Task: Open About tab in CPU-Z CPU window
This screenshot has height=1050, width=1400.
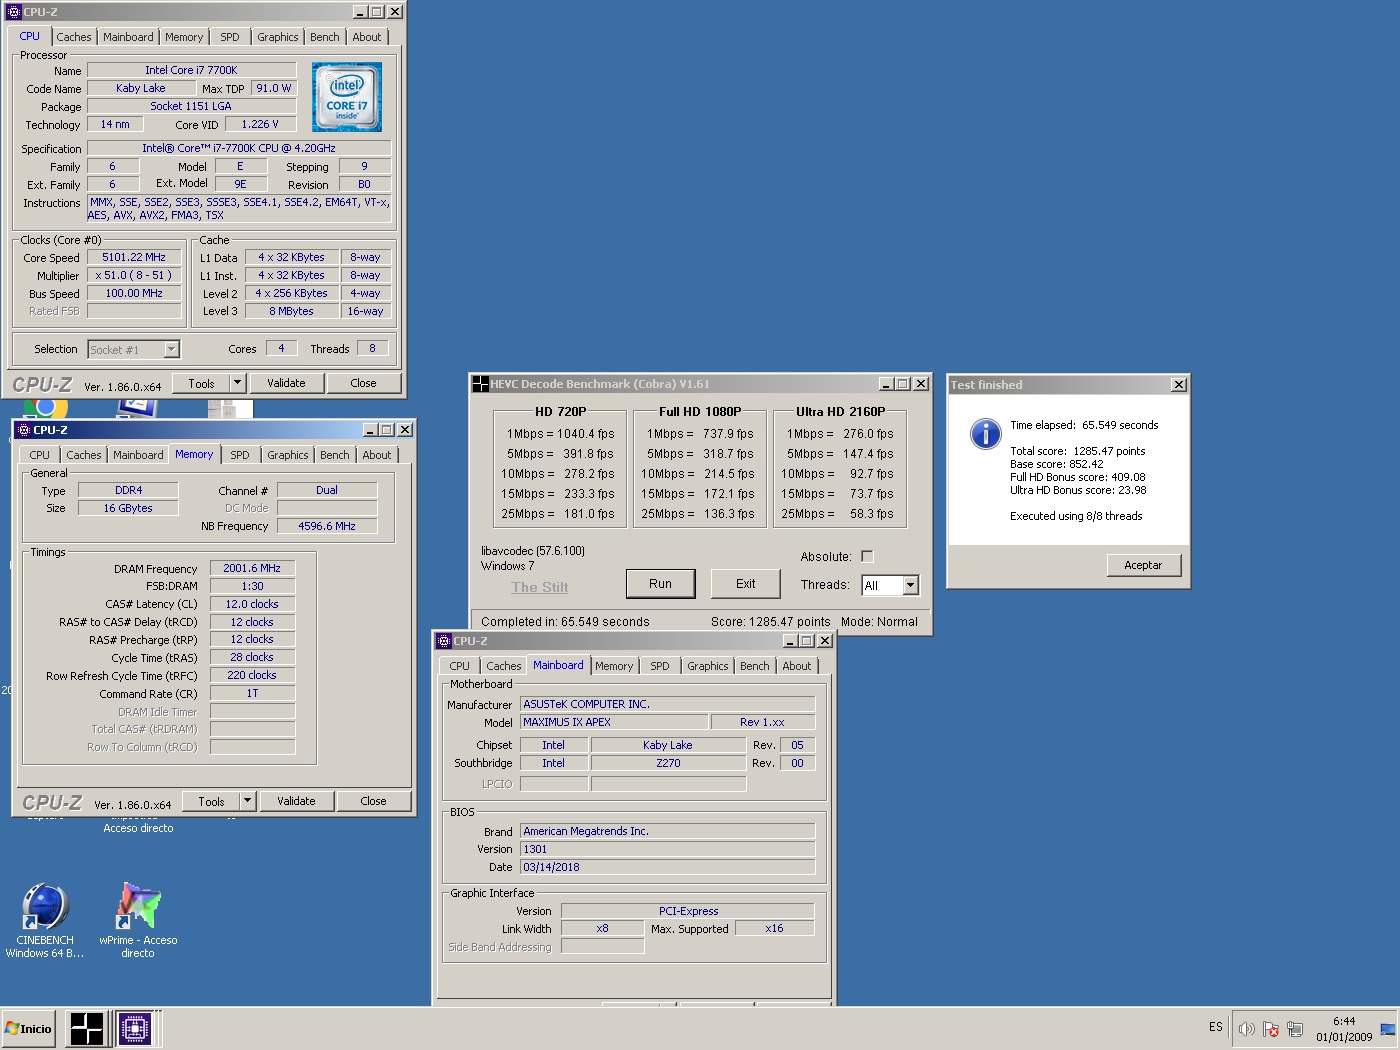Action: (367, 37)
